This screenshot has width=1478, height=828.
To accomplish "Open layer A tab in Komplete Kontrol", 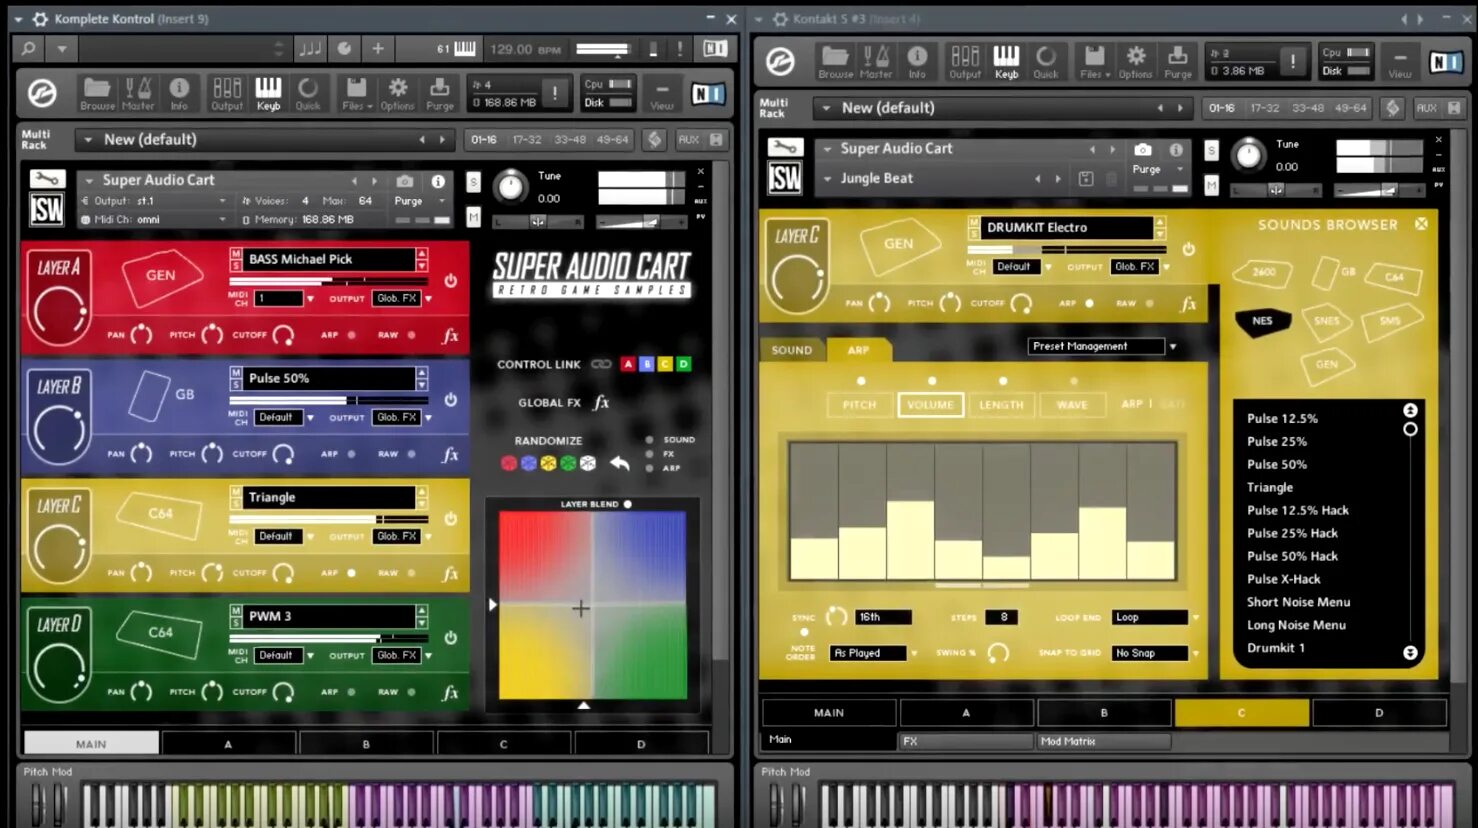I will pyautogui.click(x=228, y=744).
